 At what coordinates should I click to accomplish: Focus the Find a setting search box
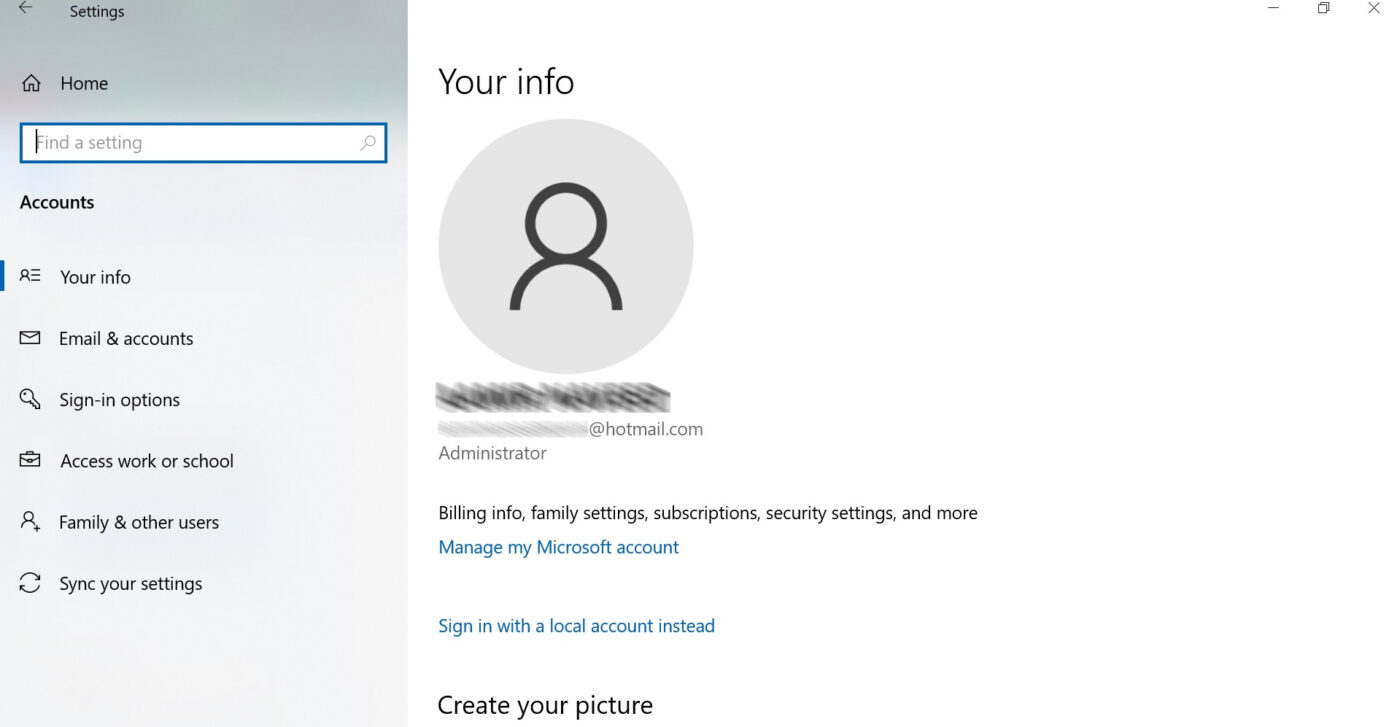[203, 143]
